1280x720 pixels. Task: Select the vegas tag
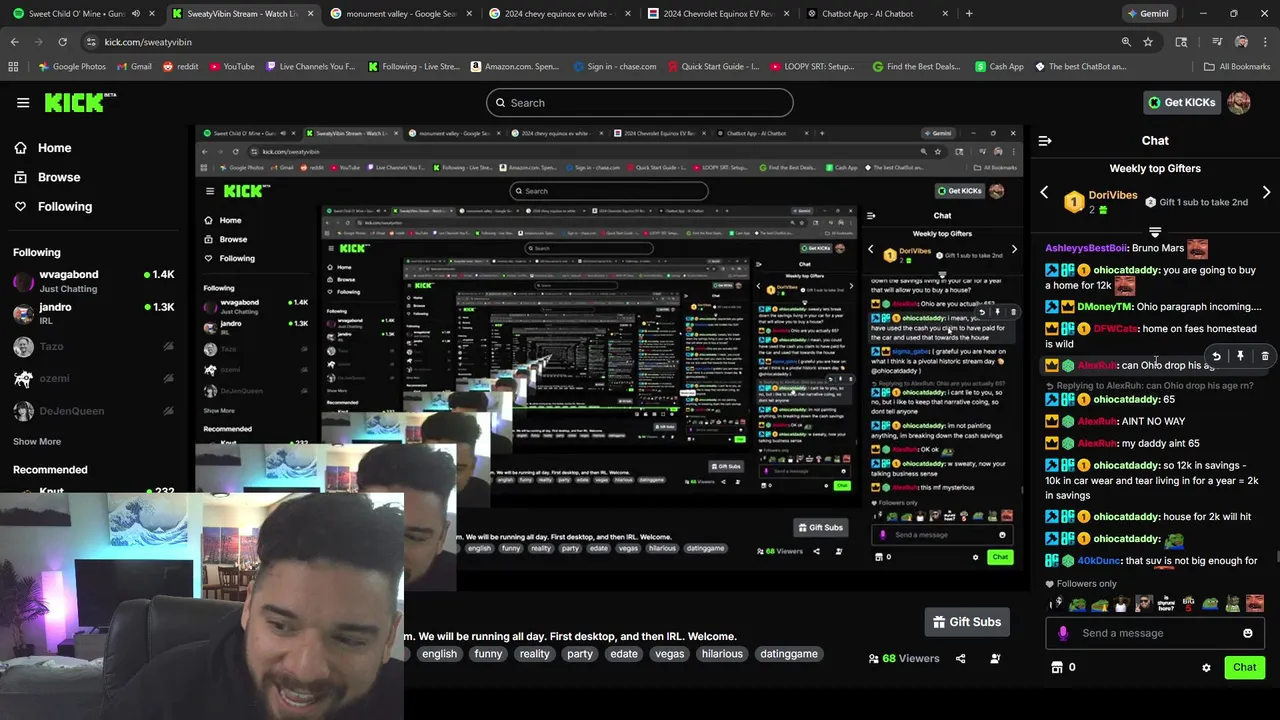[670, 654]
